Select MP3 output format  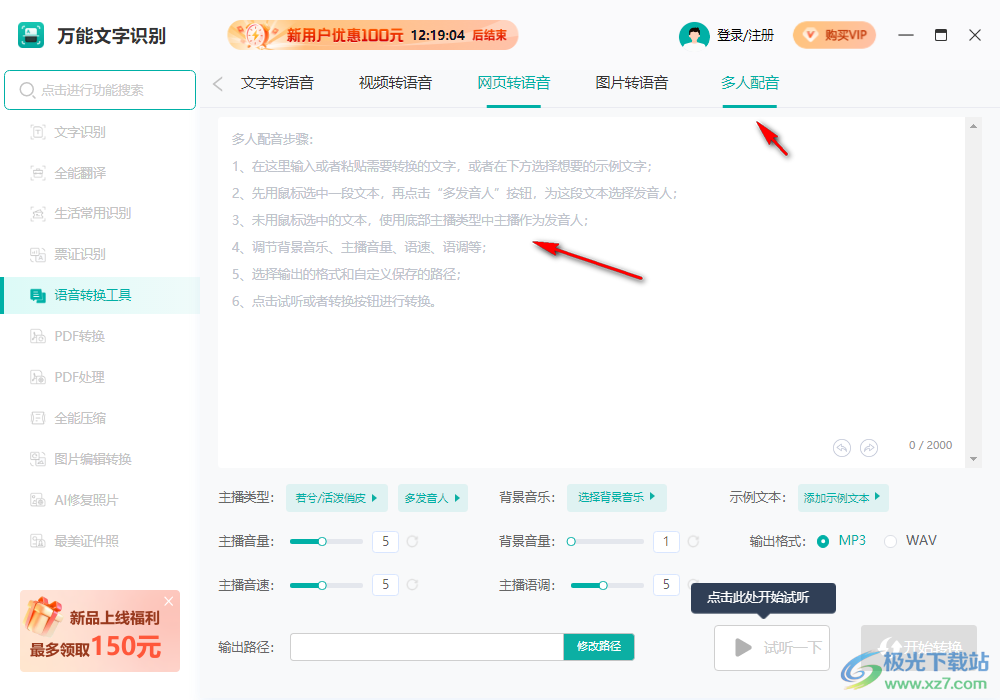[x=842, y=541]
